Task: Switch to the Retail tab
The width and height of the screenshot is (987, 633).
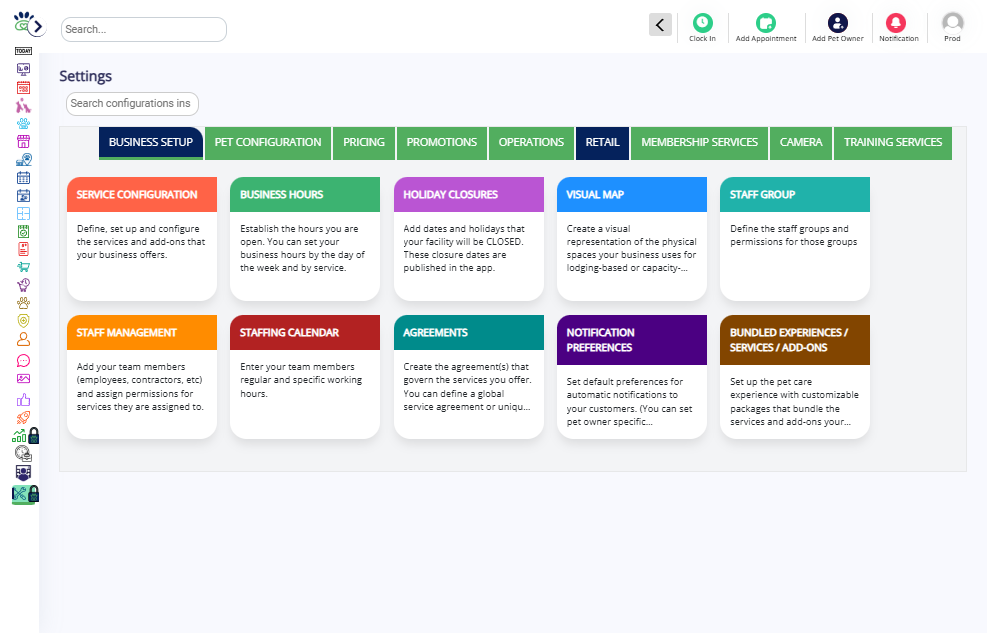Action: [602, 143]
